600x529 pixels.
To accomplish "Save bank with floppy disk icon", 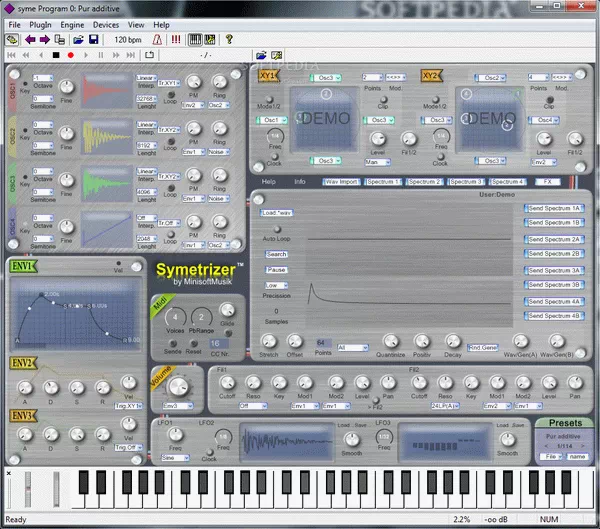I will pyautogui.click(x=93, y=39).
